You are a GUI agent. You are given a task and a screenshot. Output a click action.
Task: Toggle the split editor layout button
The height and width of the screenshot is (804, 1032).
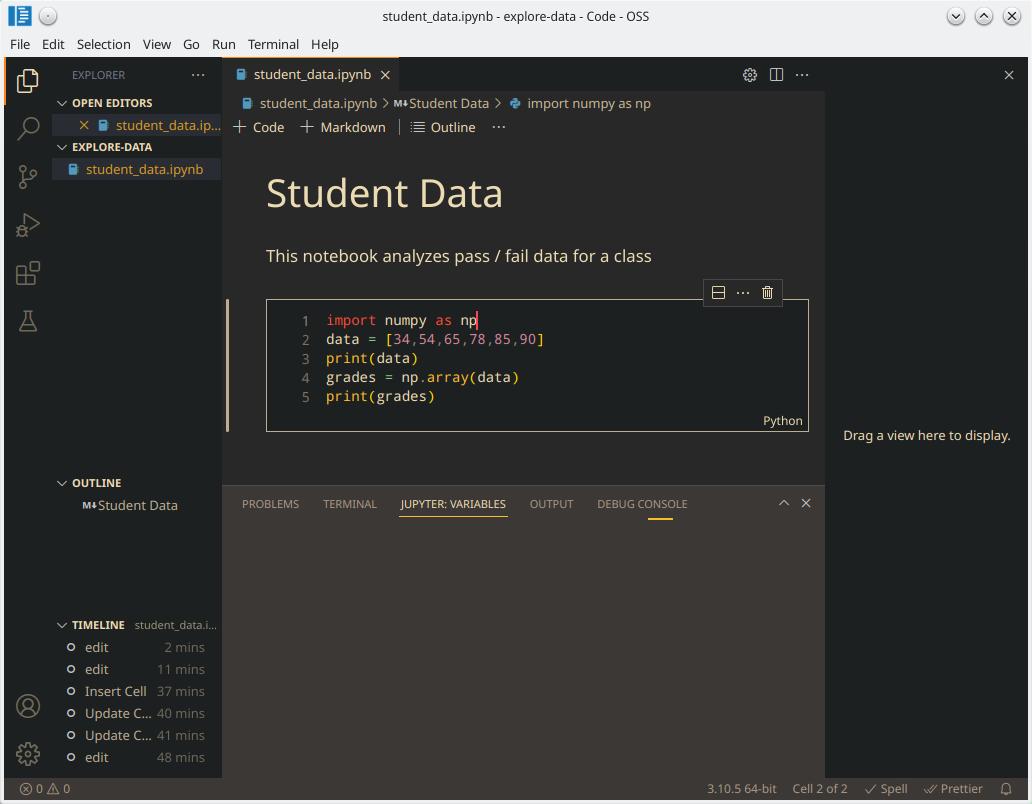pyautogui.click(x=776, y=75)
